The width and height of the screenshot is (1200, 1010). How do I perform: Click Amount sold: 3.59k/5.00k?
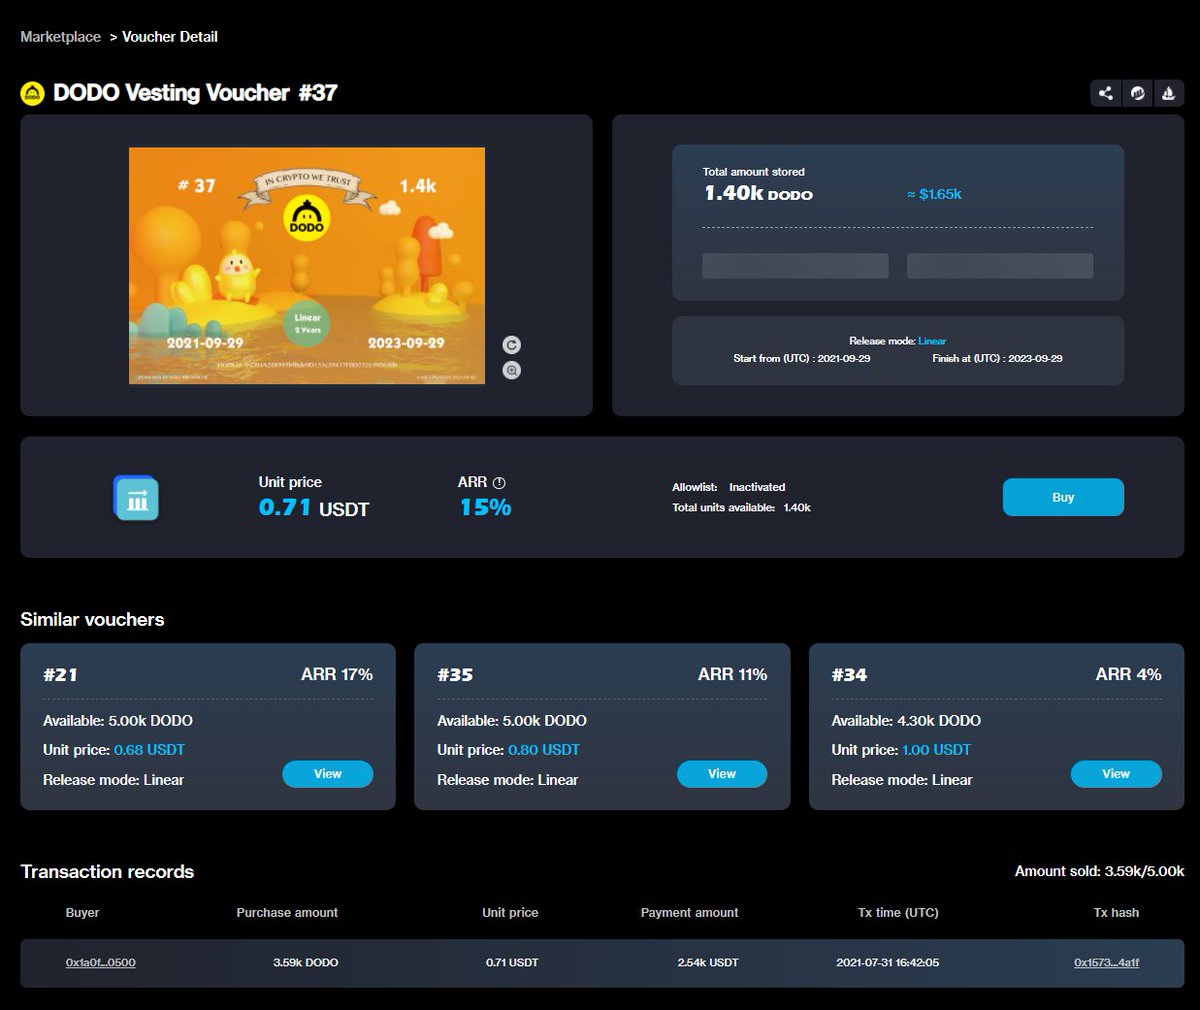point(1100,872)
